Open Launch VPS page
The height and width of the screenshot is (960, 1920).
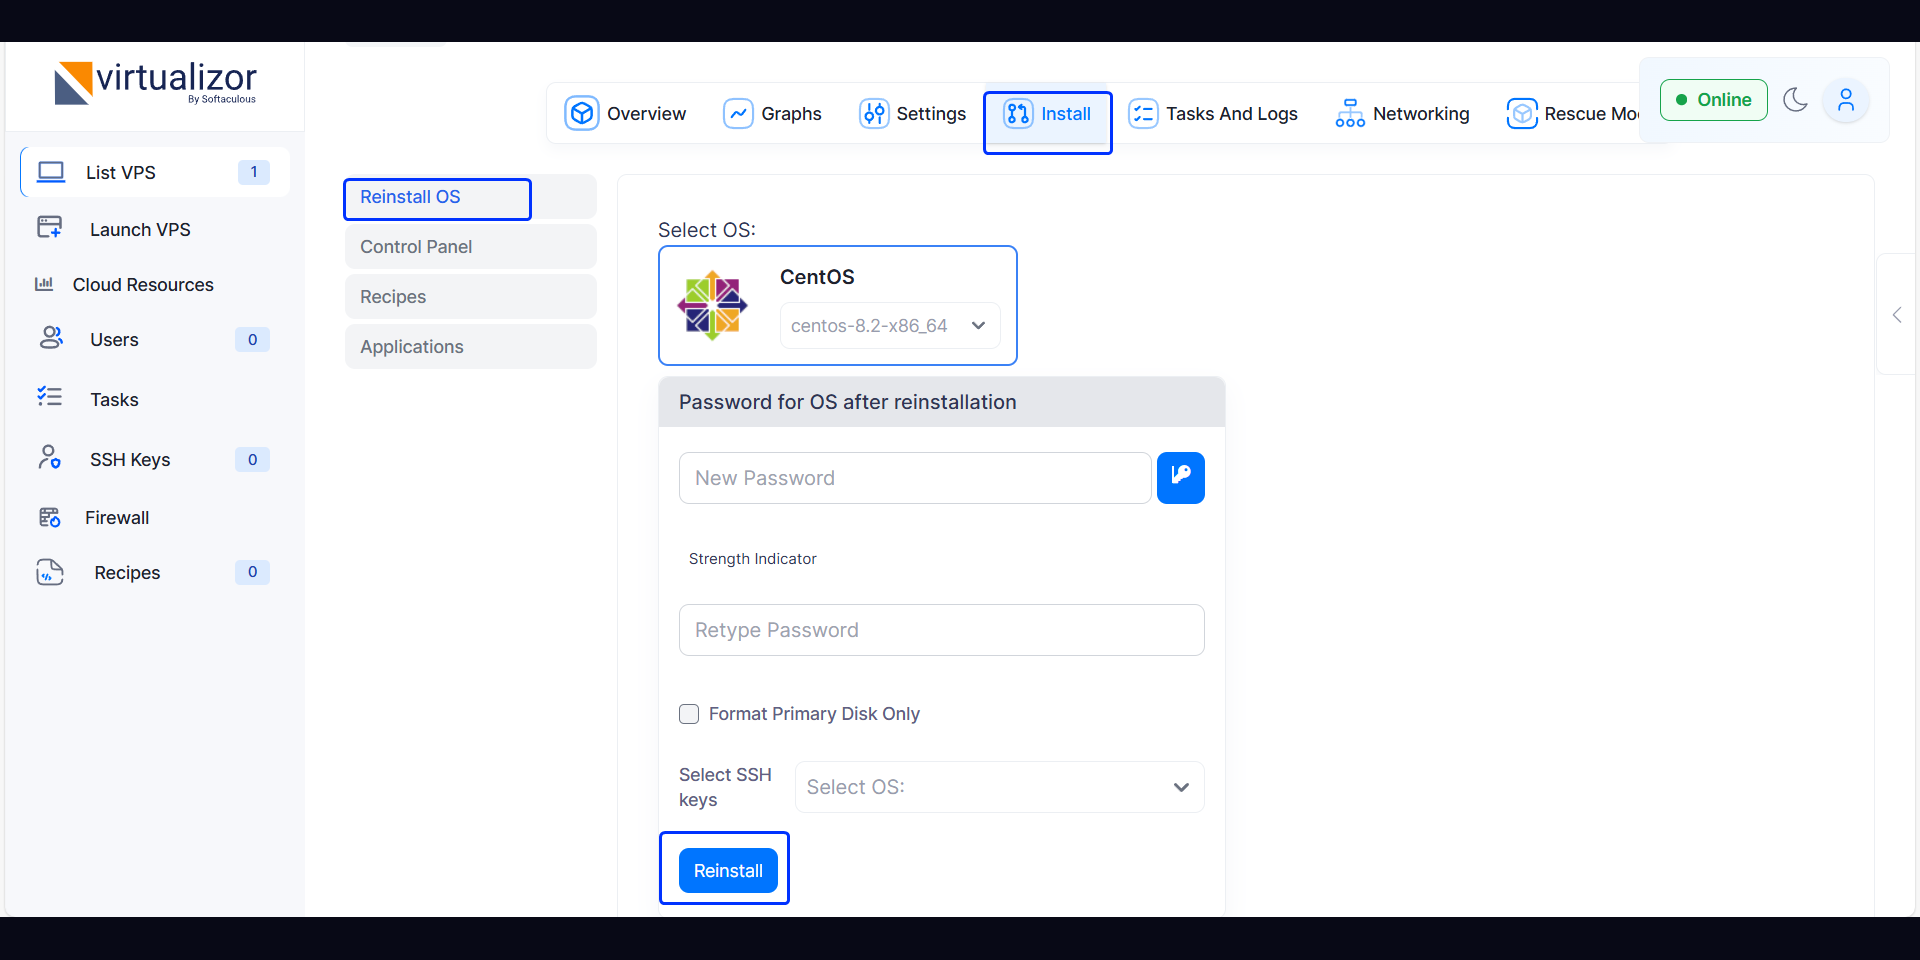(140, 229)
